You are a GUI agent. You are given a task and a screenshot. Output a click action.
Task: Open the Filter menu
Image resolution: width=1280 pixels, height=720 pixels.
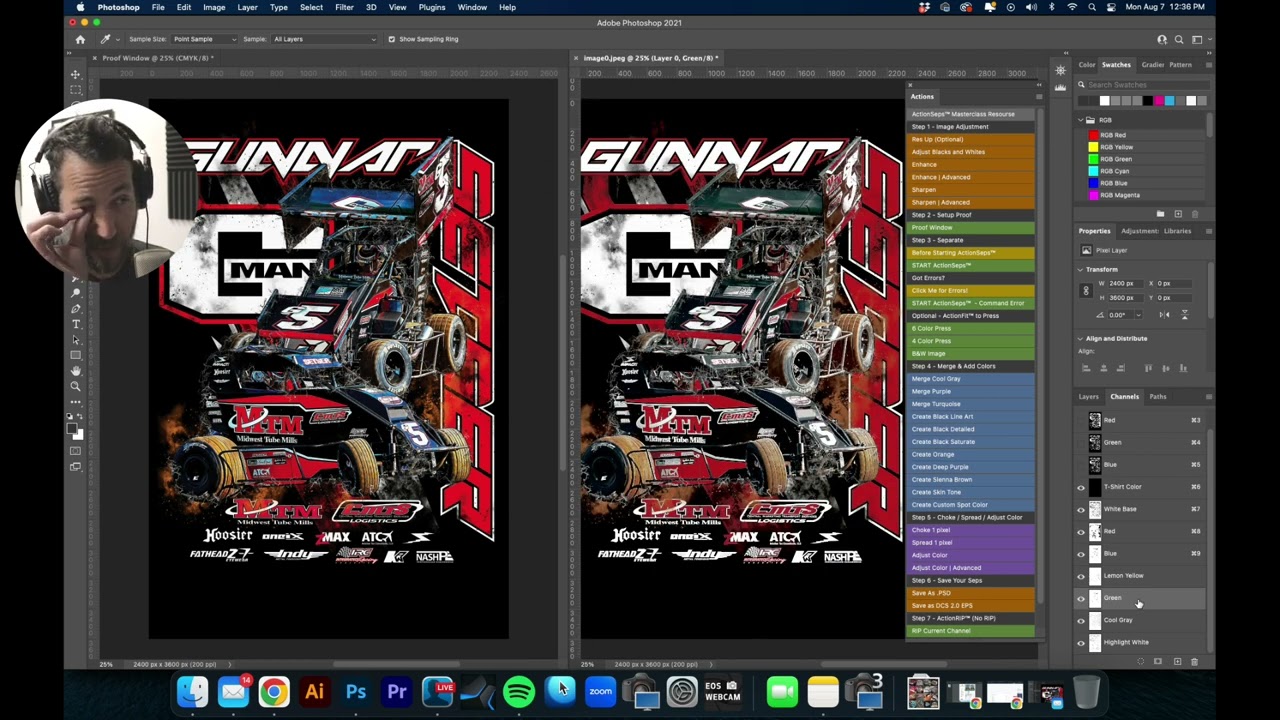344,7
